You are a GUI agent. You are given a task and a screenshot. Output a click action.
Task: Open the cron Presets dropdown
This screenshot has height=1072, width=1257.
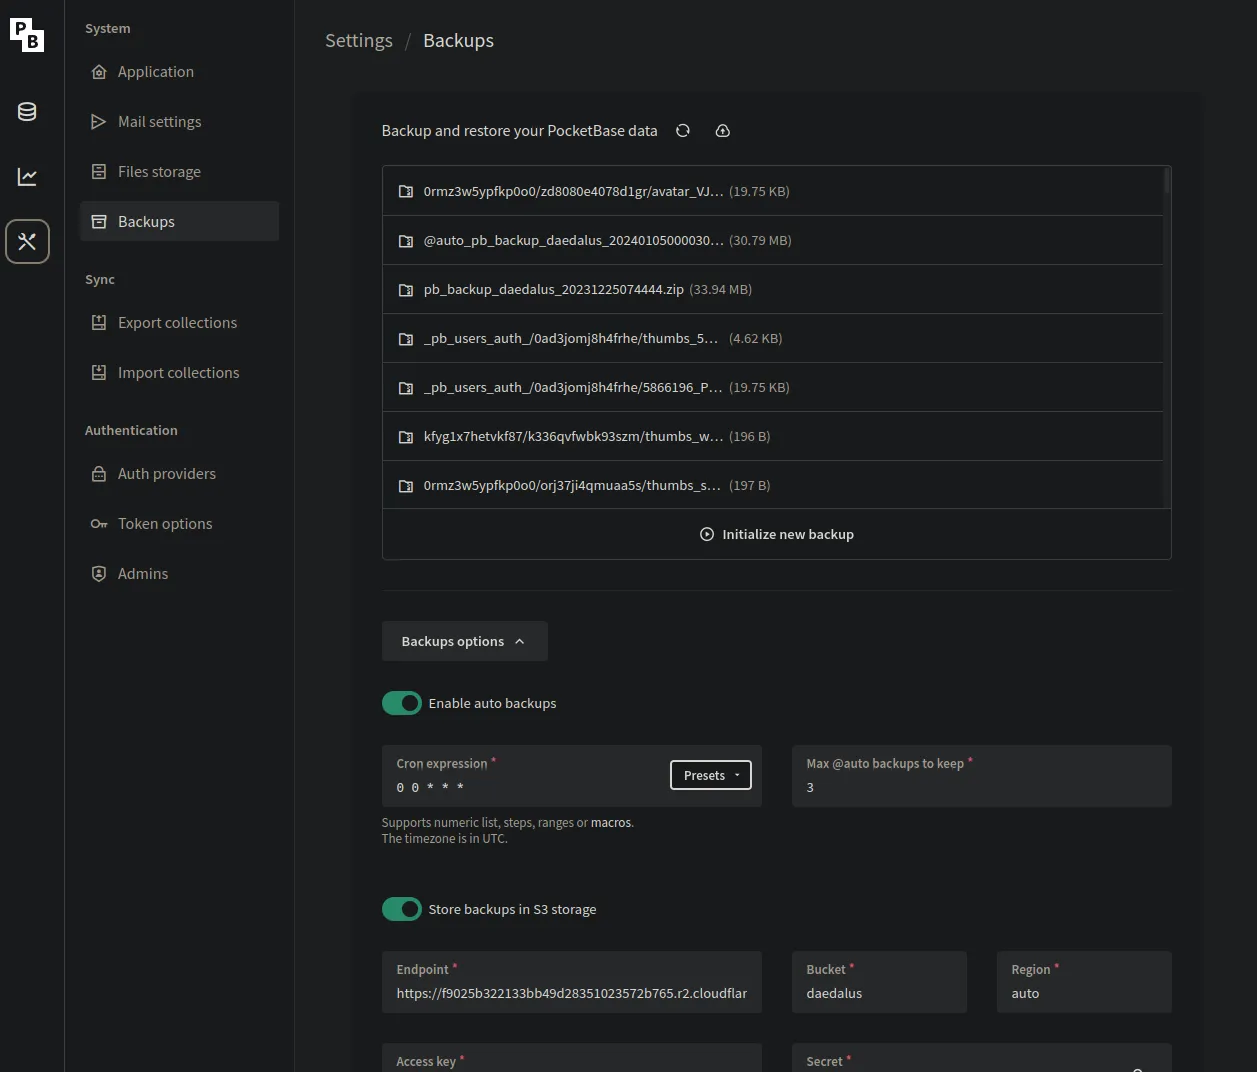tap(710, 776)
